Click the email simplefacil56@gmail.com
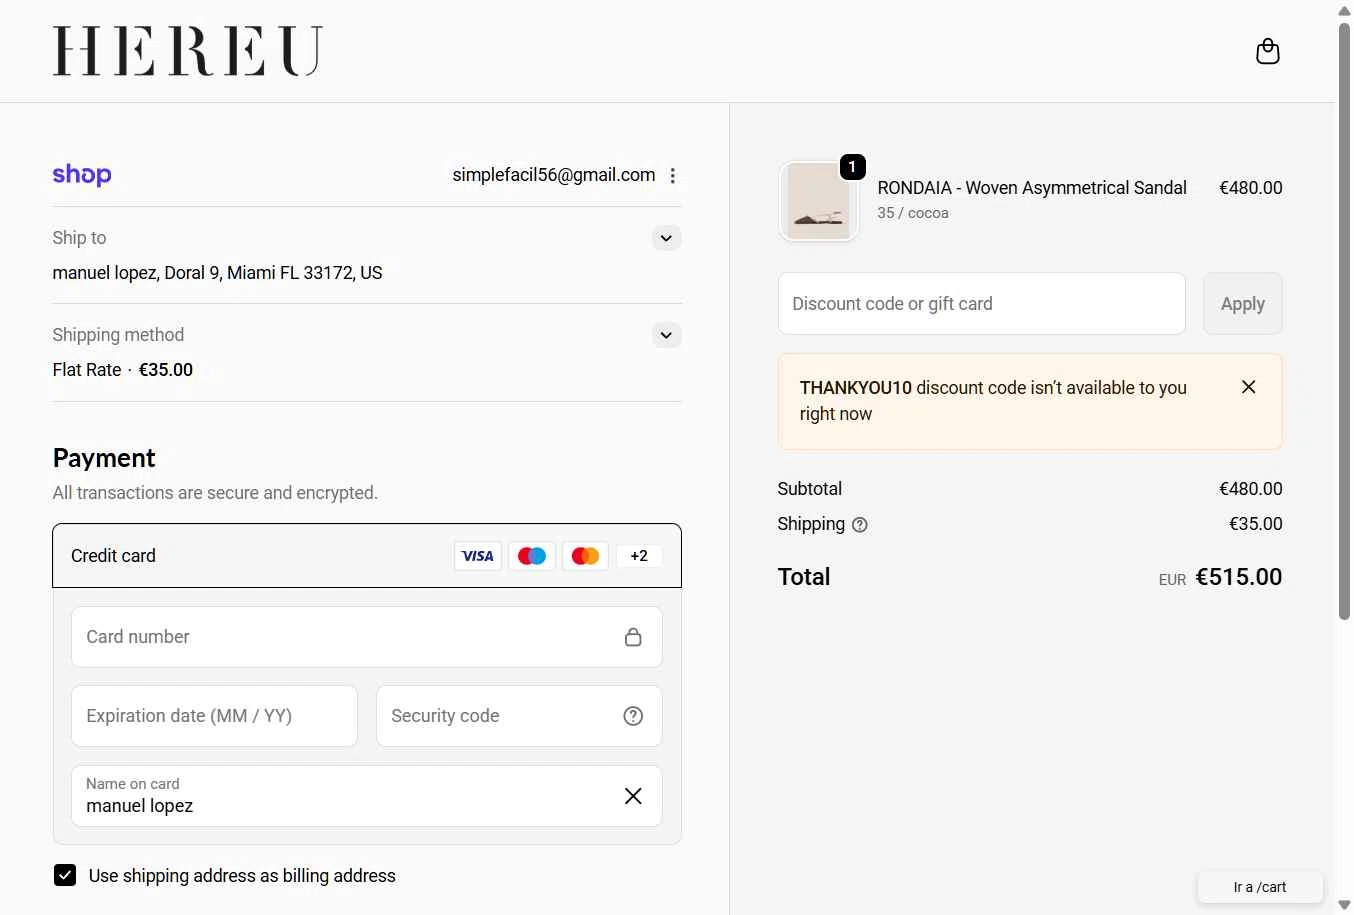 (x=554, y=175)
